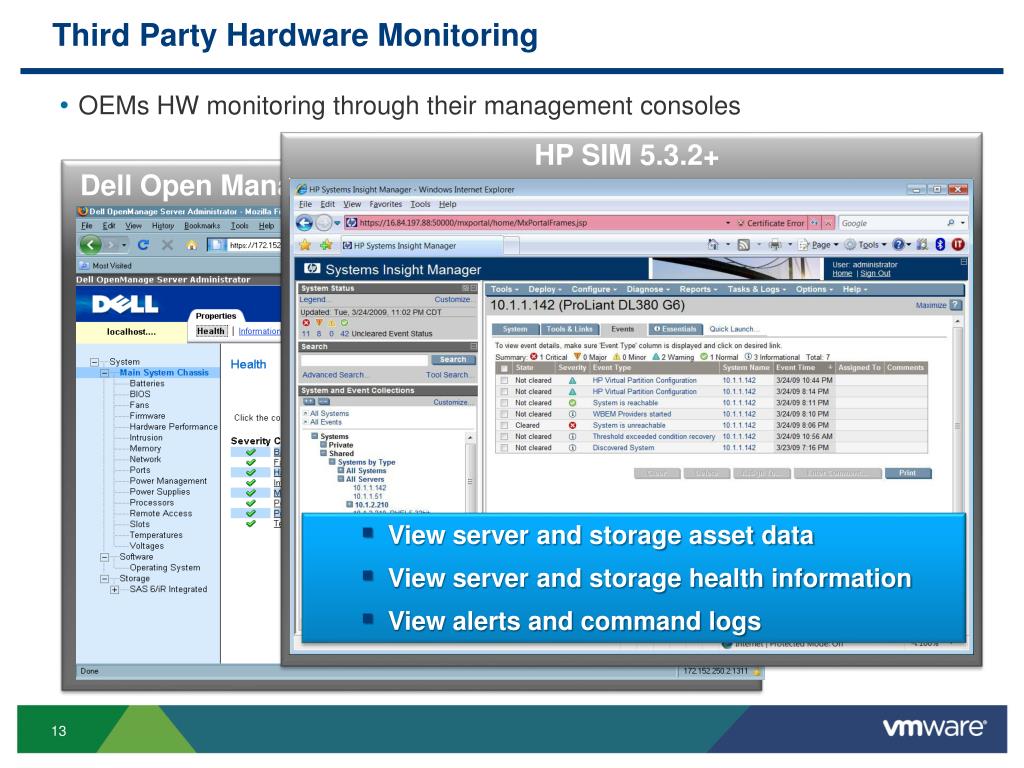
Task: Collapse the System node in Dell tree
Action: click(94, 362)
